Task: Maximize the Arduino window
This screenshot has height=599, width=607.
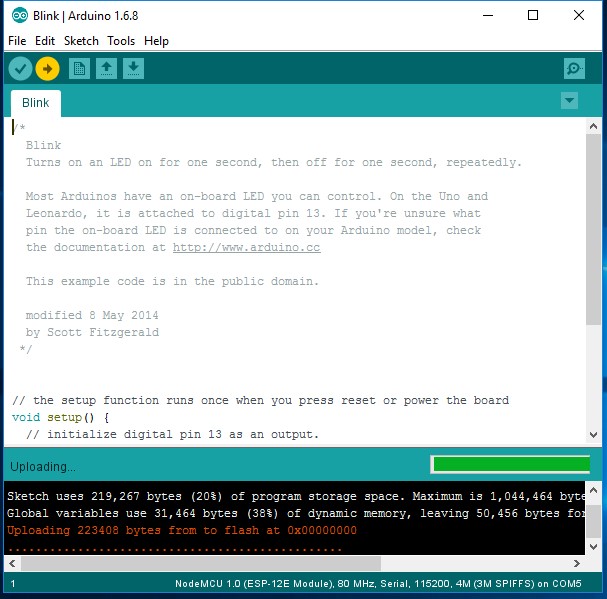Action: [533, 15]
